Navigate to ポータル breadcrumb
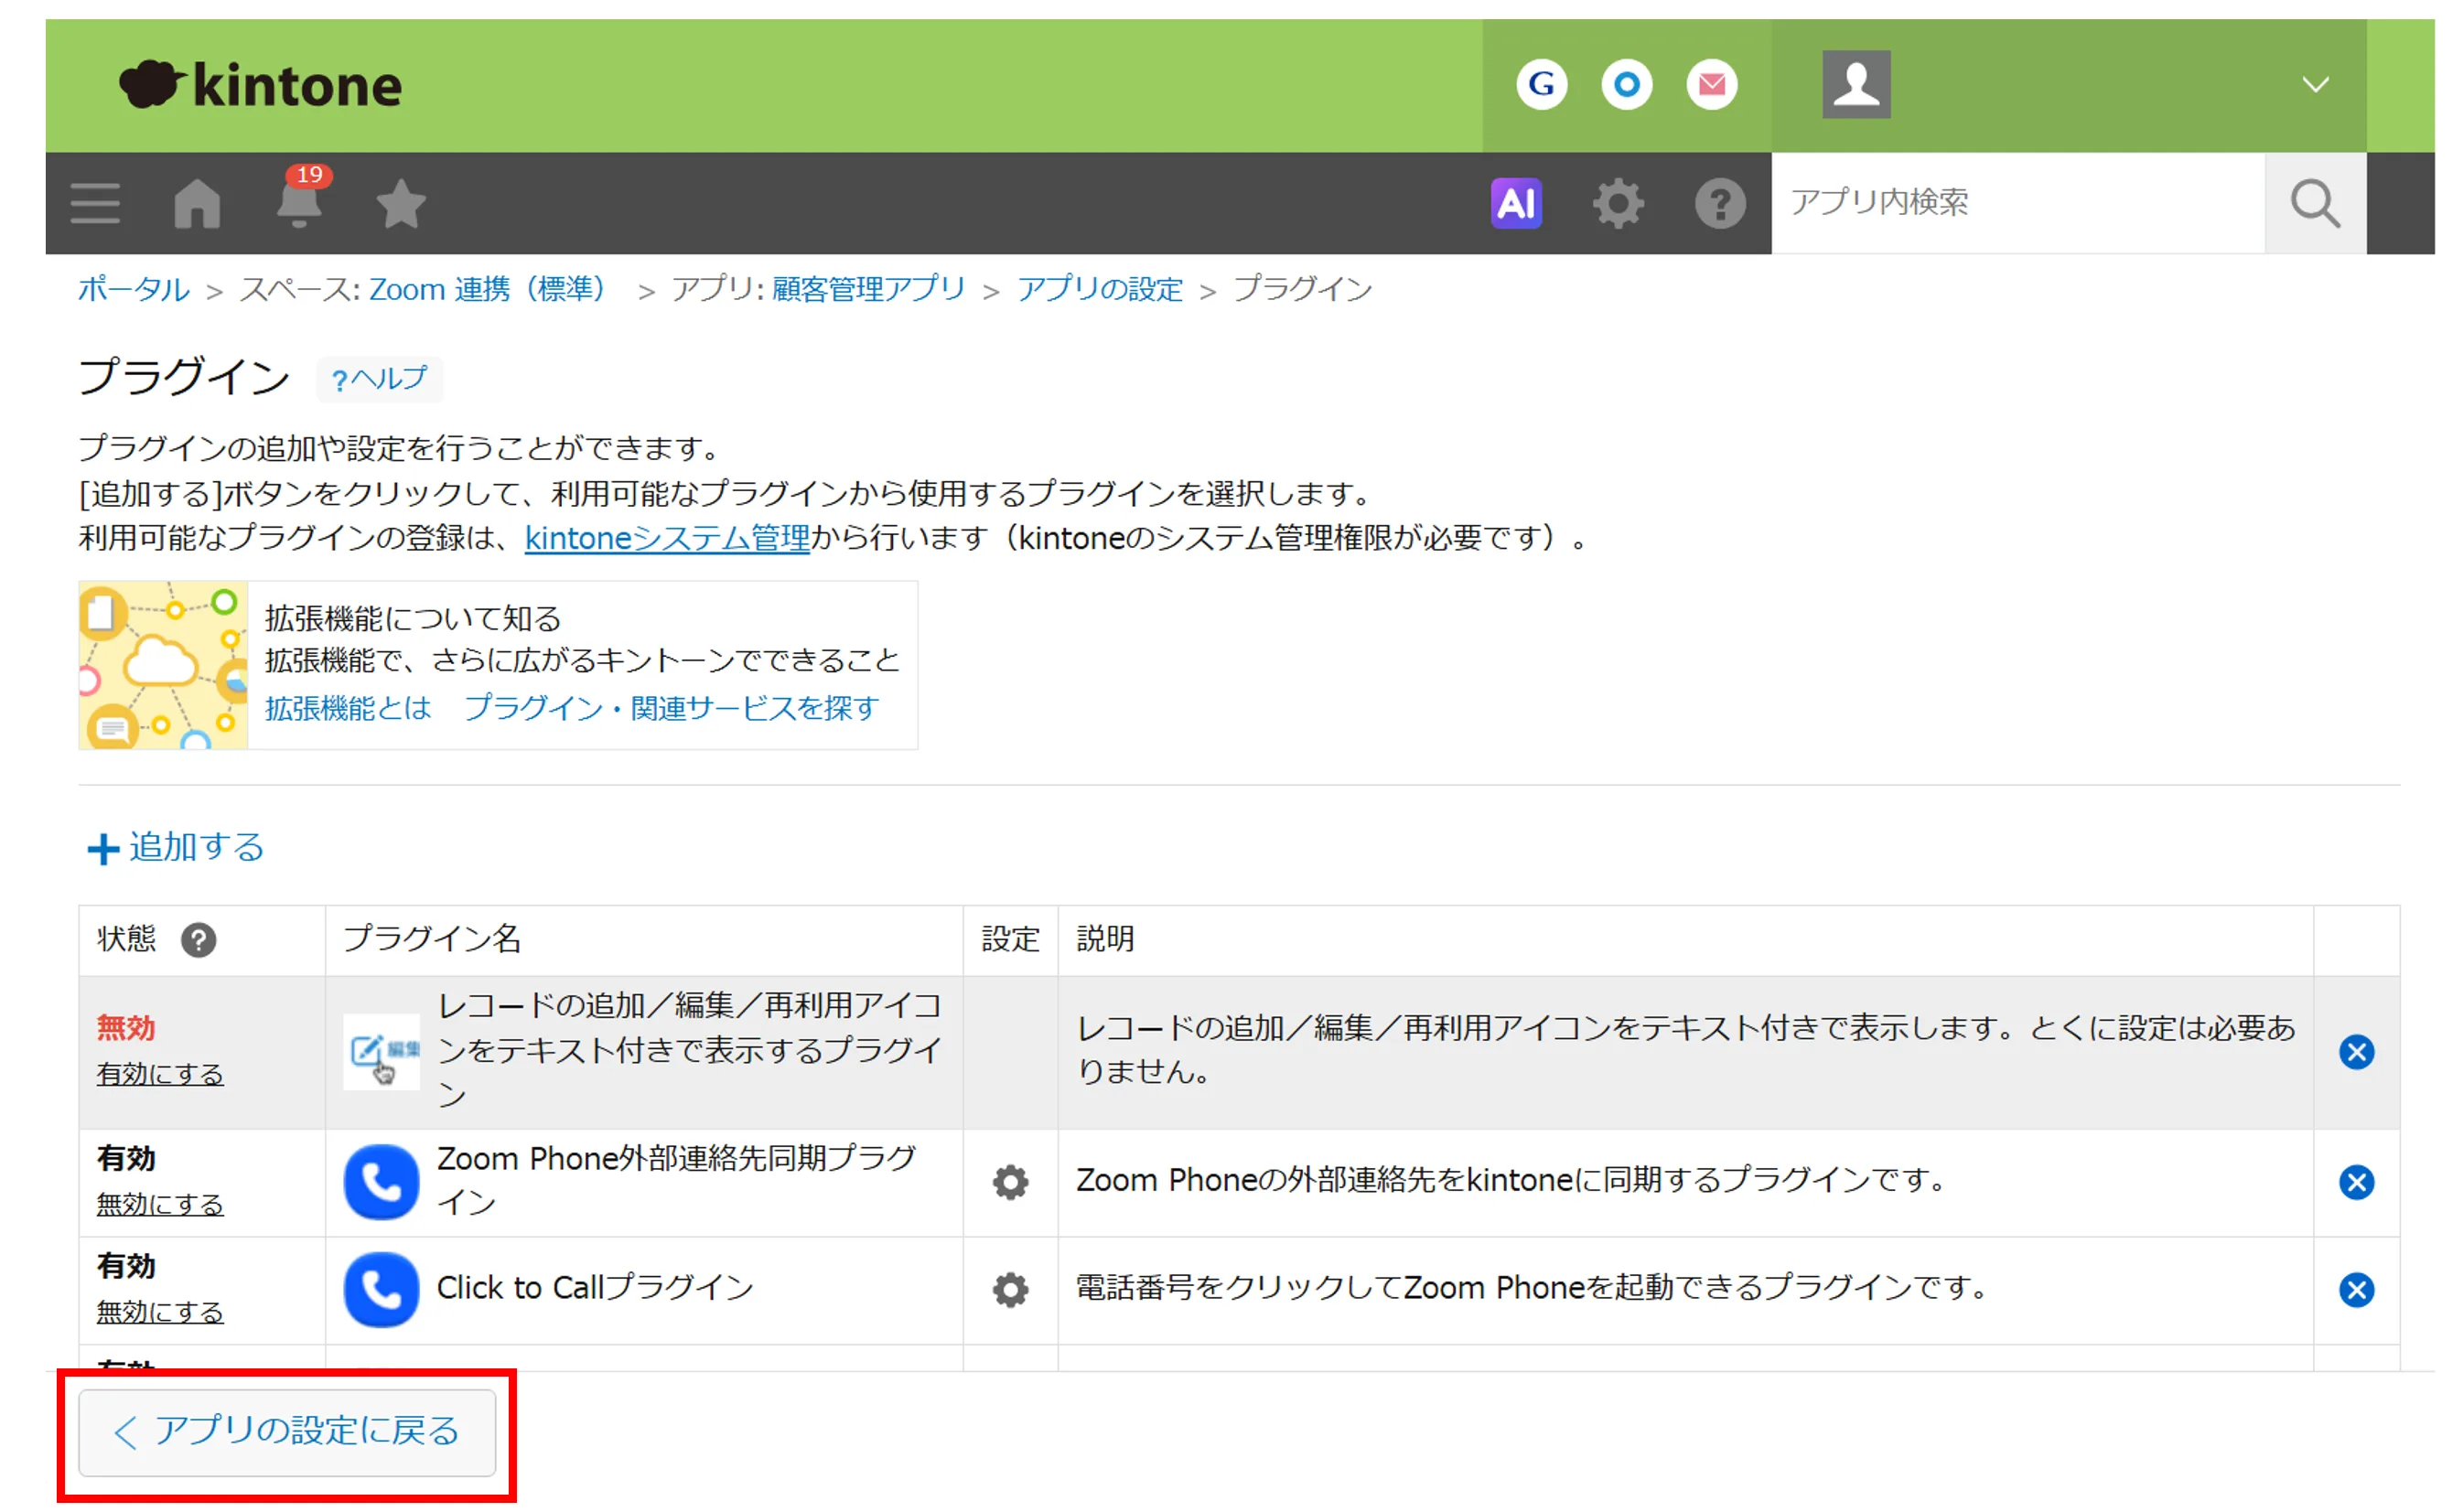This screenshot has width=2463, height=1512. 134,290
